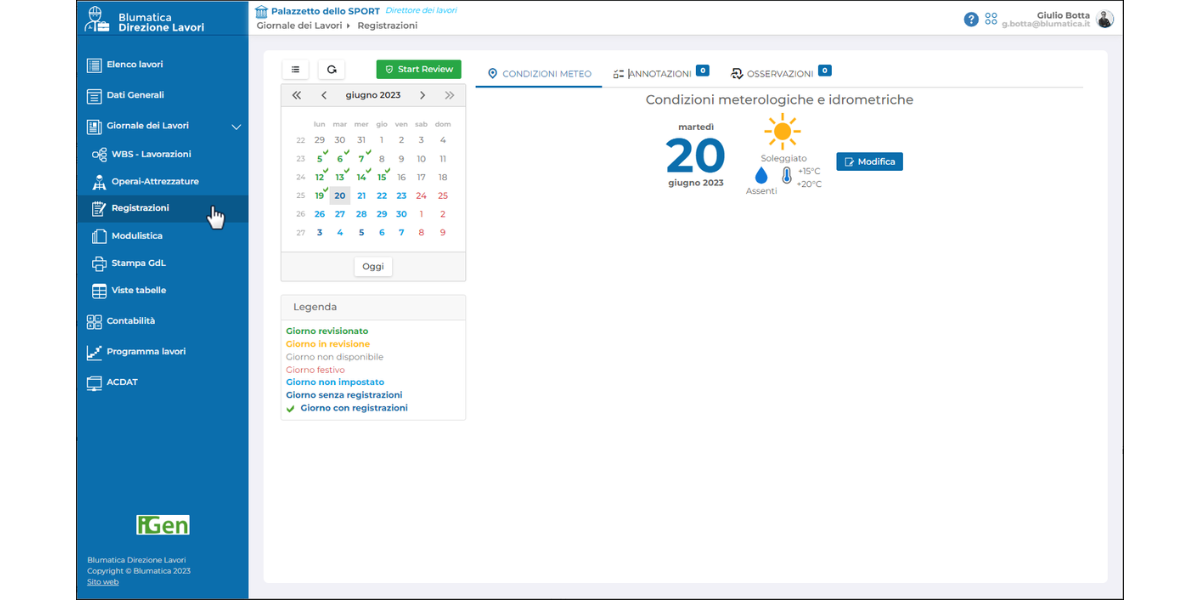
Task: Click the Modifica button
Action: point(869,162)
